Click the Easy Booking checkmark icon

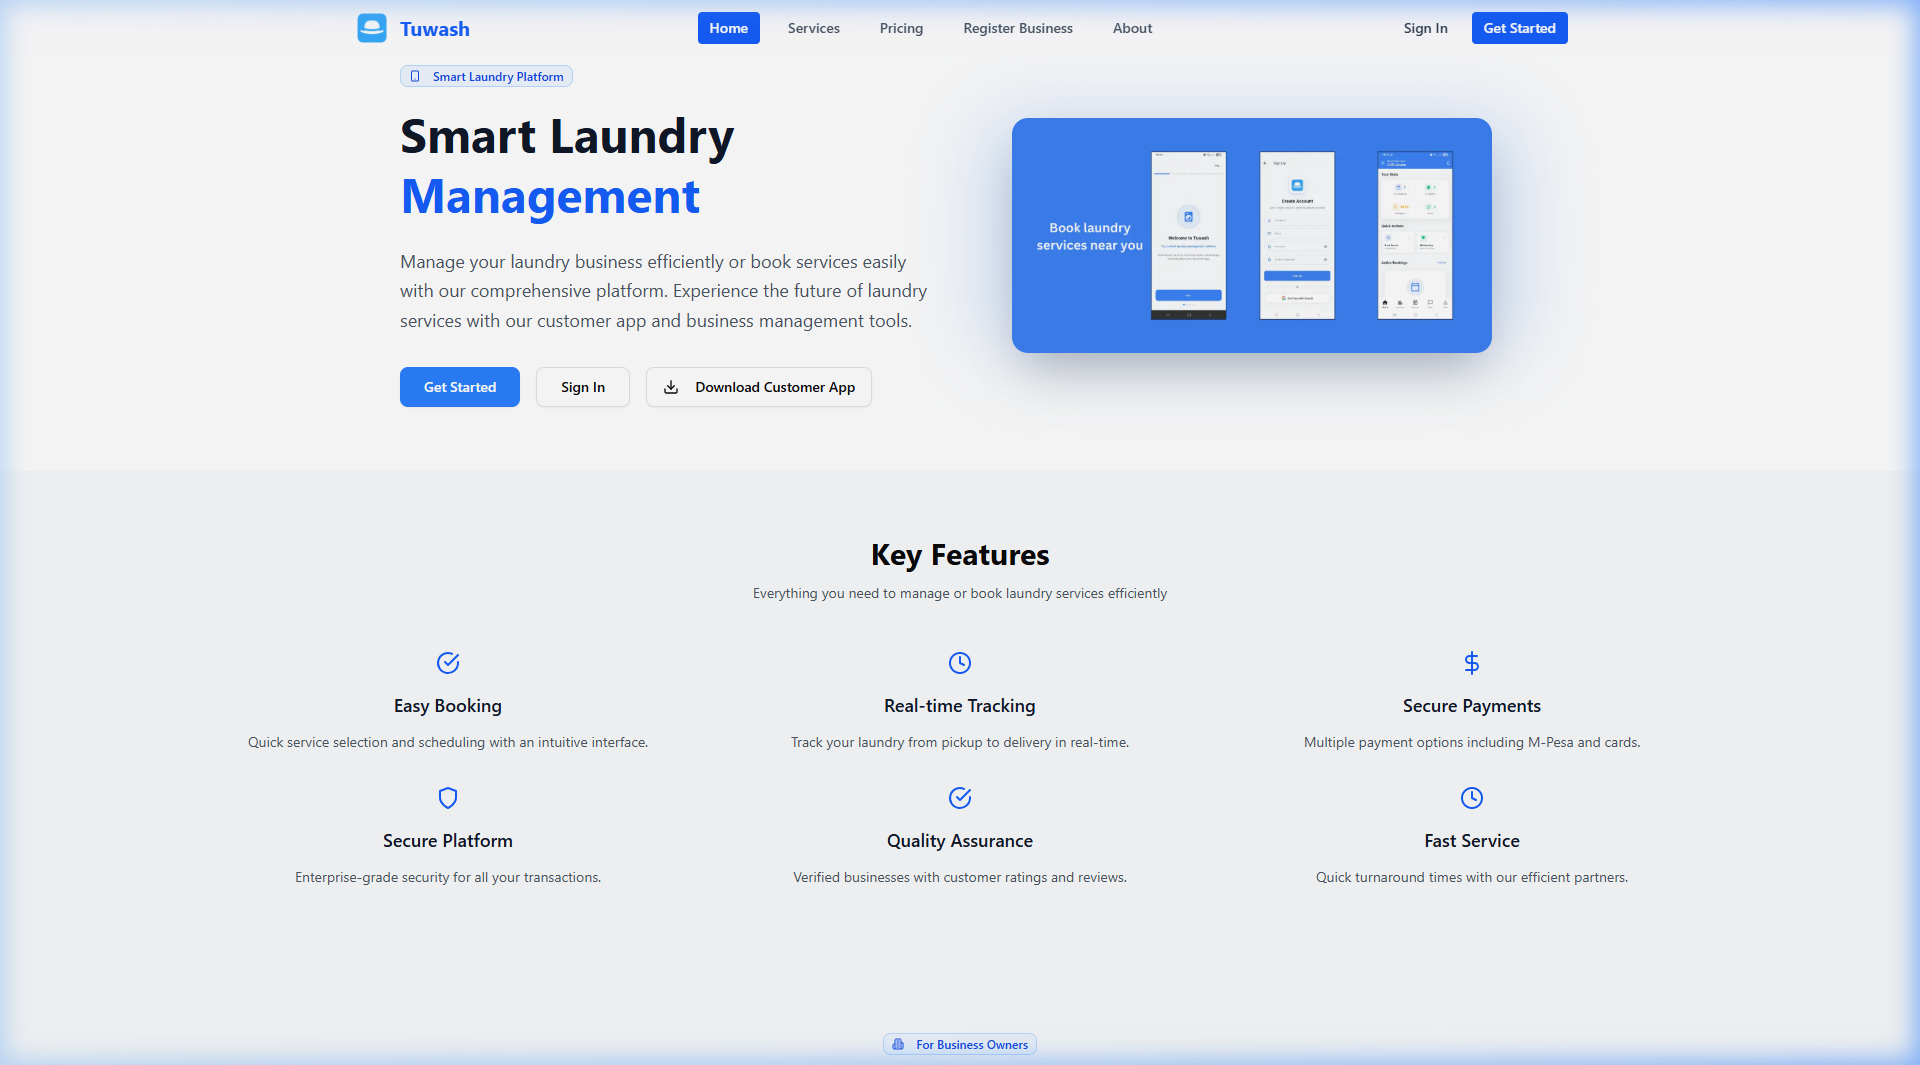tap(448, 663)
